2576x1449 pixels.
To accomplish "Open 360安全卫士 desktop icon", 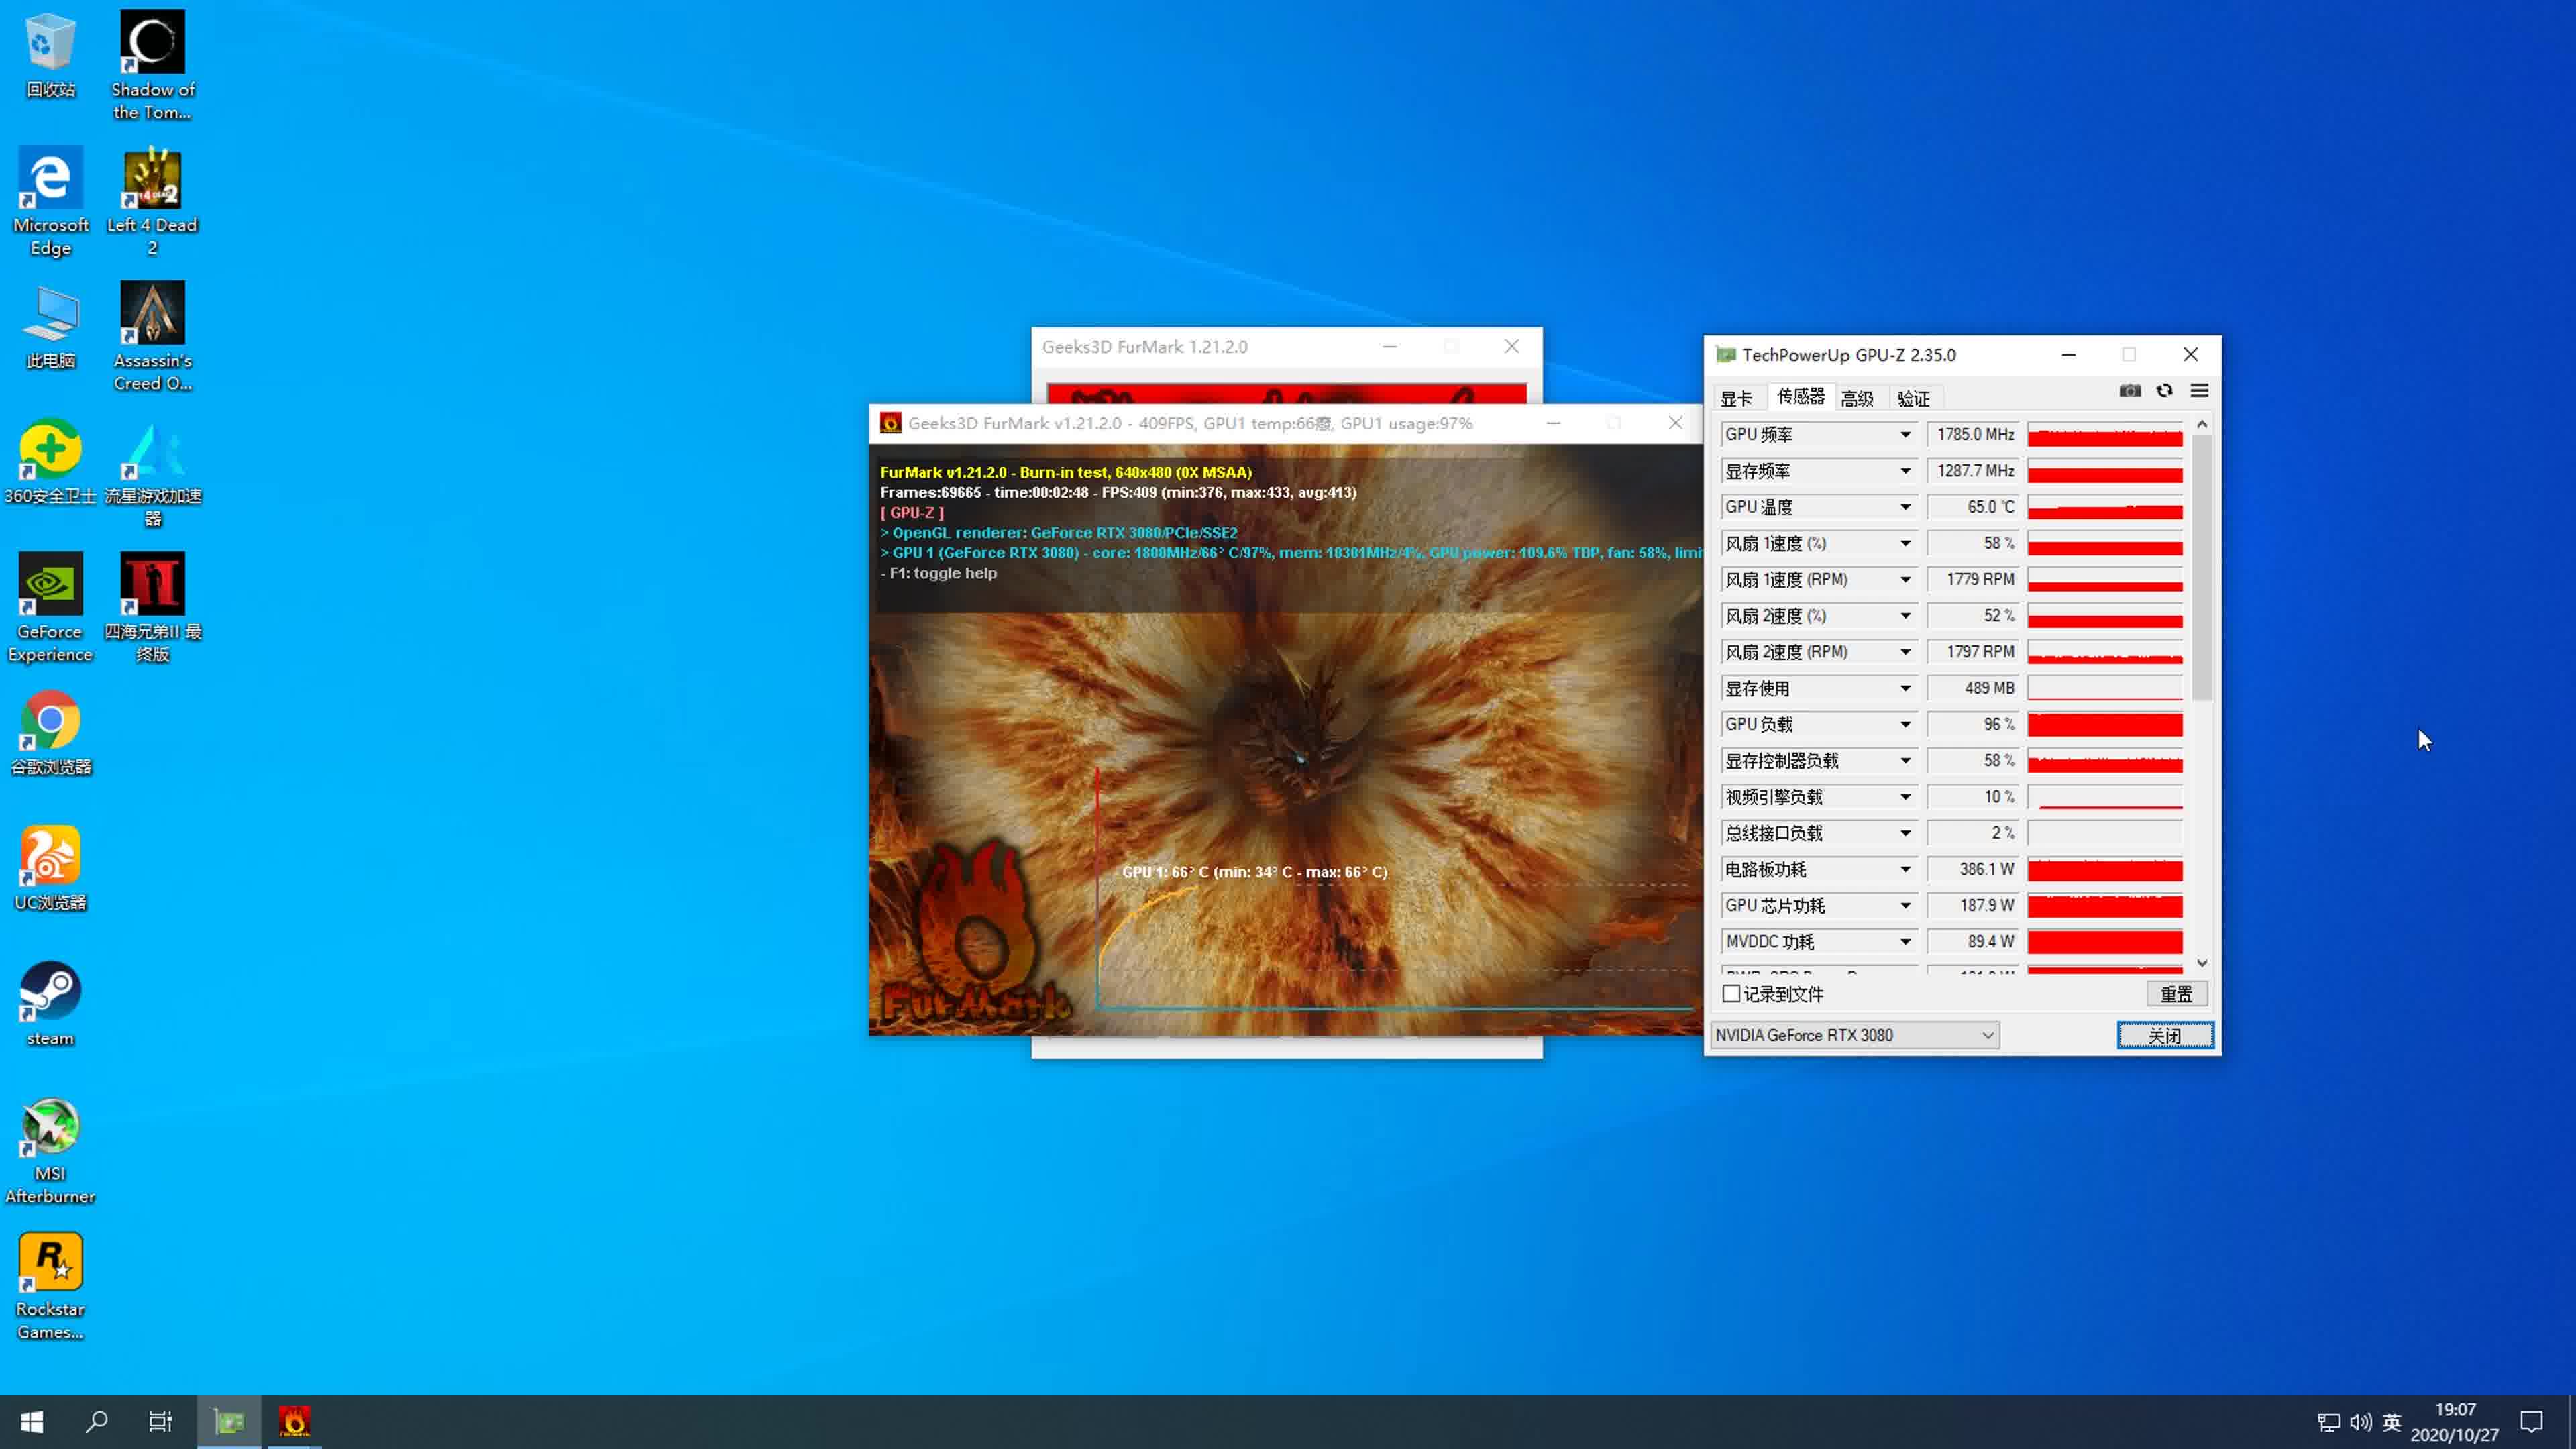I will pyautogui.click(x=50, y=462).
